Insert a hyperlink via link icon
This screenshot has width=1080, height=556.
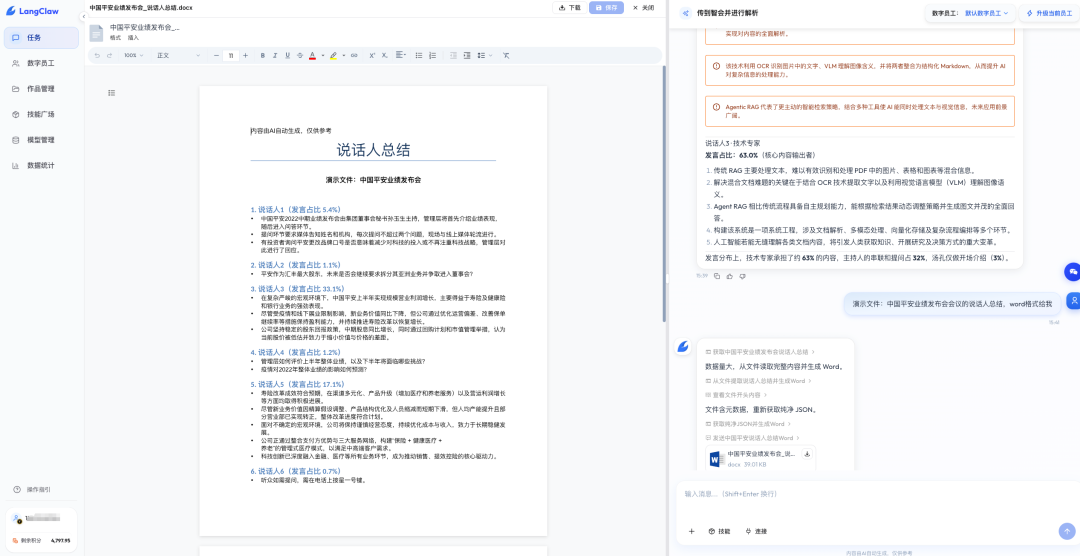coord(354,55)
